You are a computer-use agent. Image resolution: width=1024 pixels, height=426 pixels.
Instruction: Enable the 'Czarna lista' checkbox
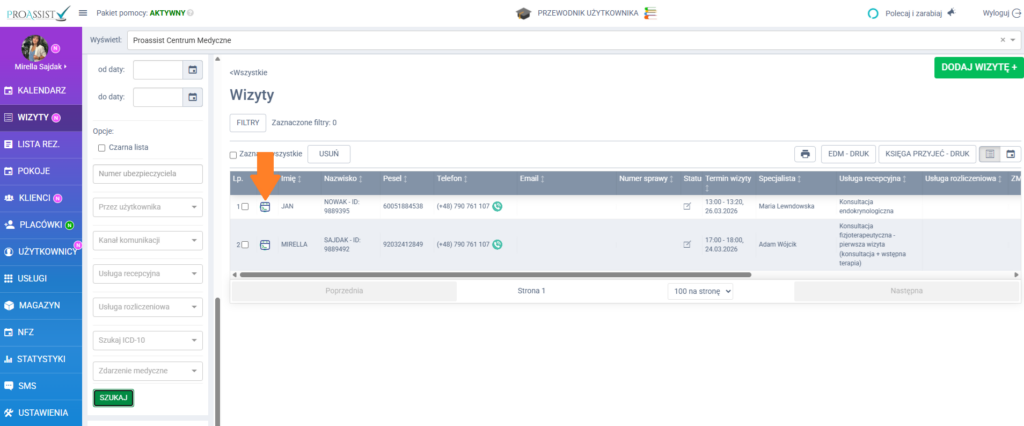pyautogui.click(x=101, y=147)
